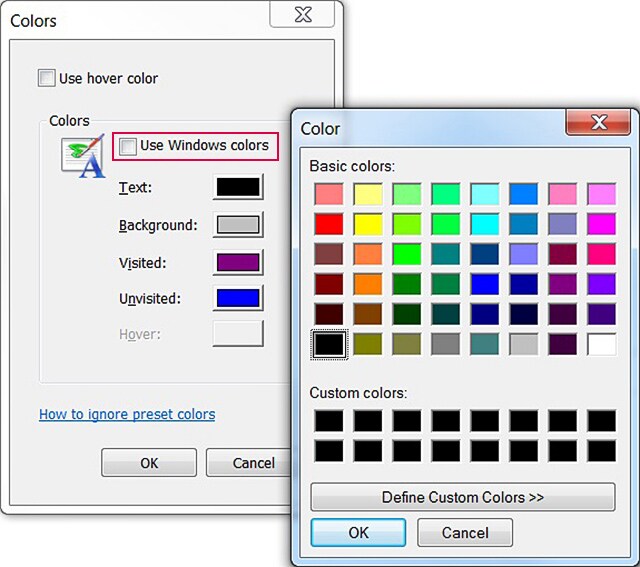Close the Colors dialog window
This screenshot has width=640, height=567.
302,15
